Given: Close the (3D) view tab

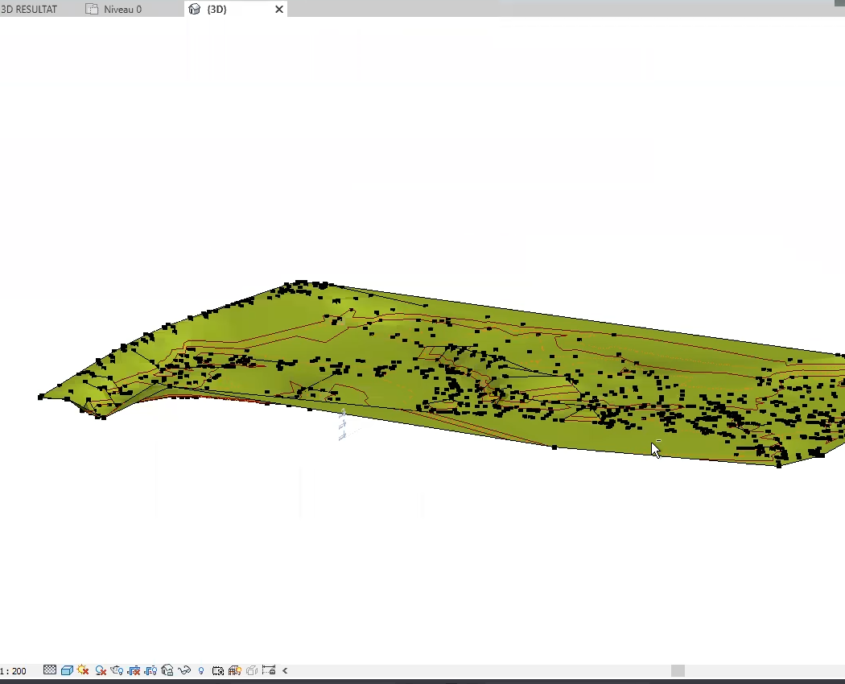Looking at the screenshot, I should coord(279,9).
